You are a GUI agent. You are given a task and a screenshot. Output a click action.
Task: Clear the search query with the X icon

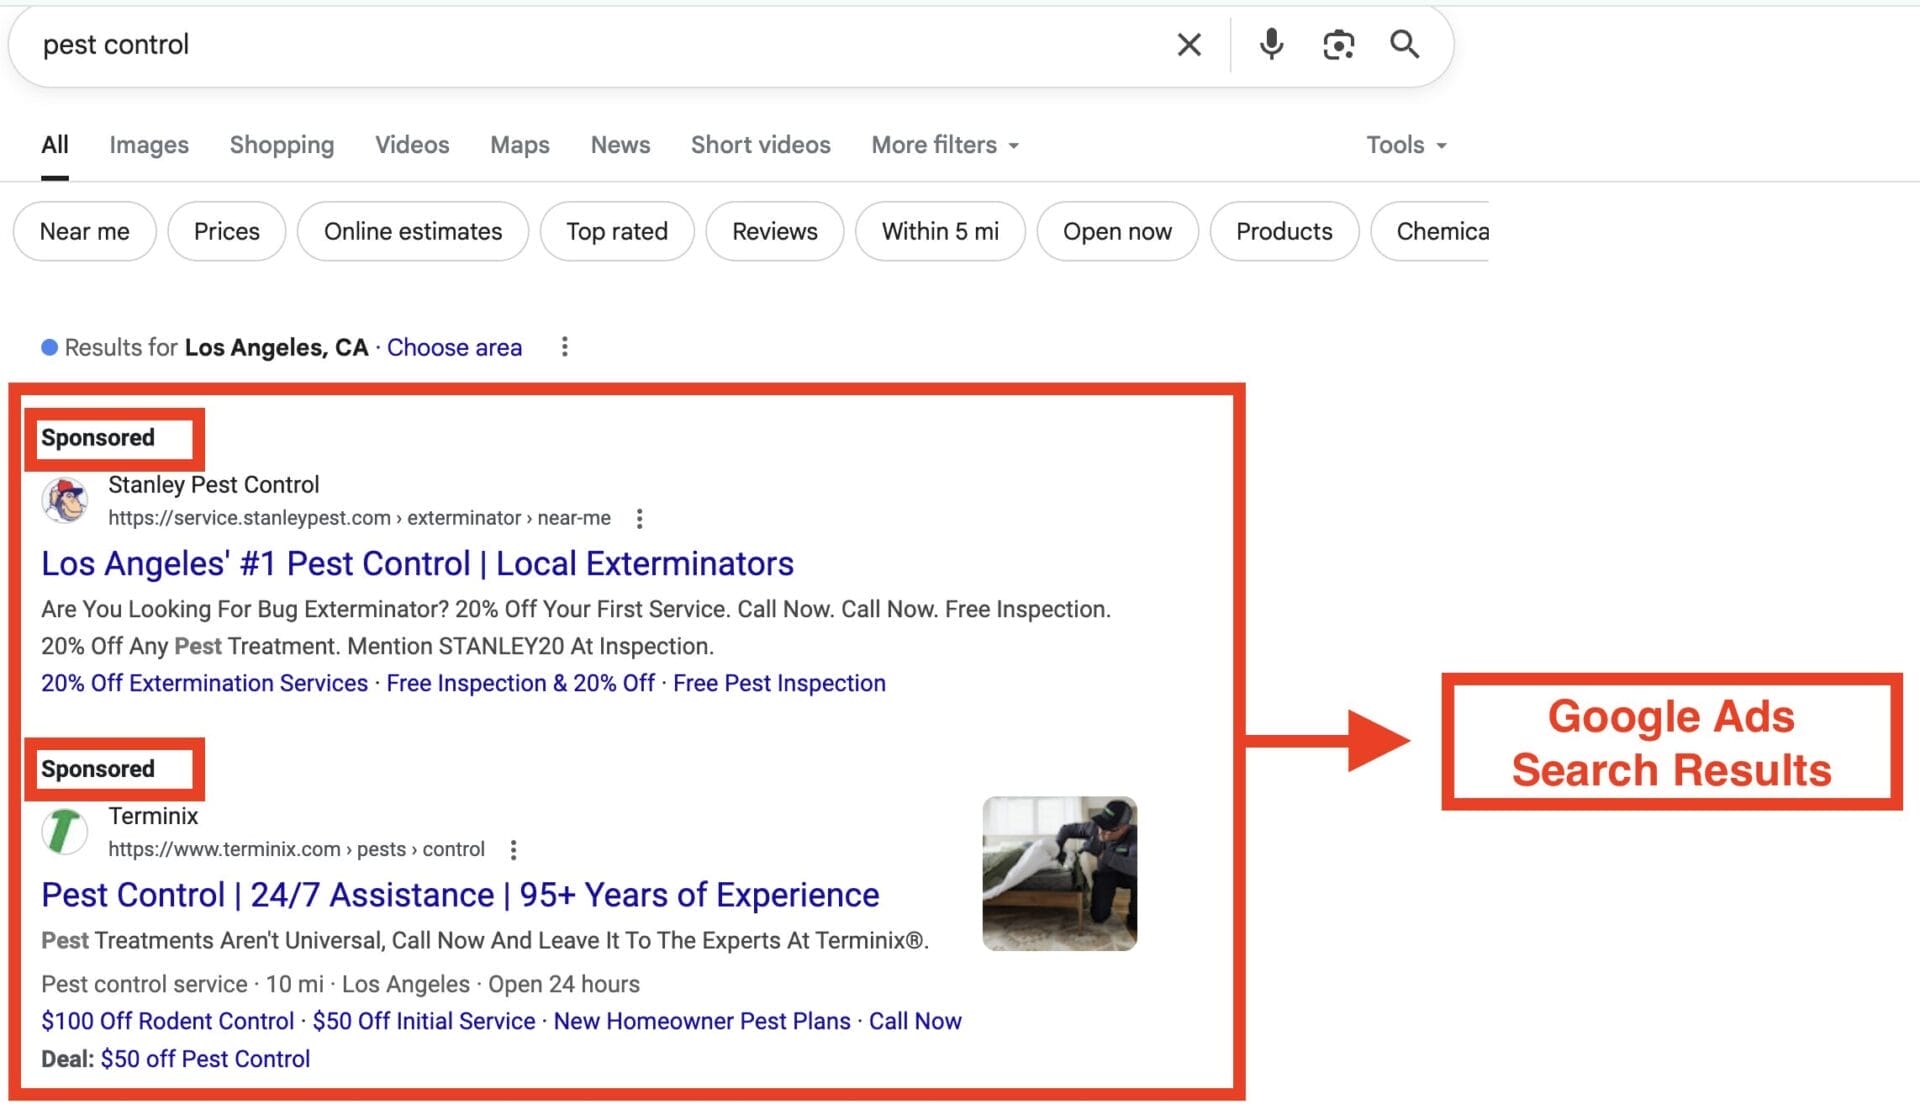[1188, 44]
